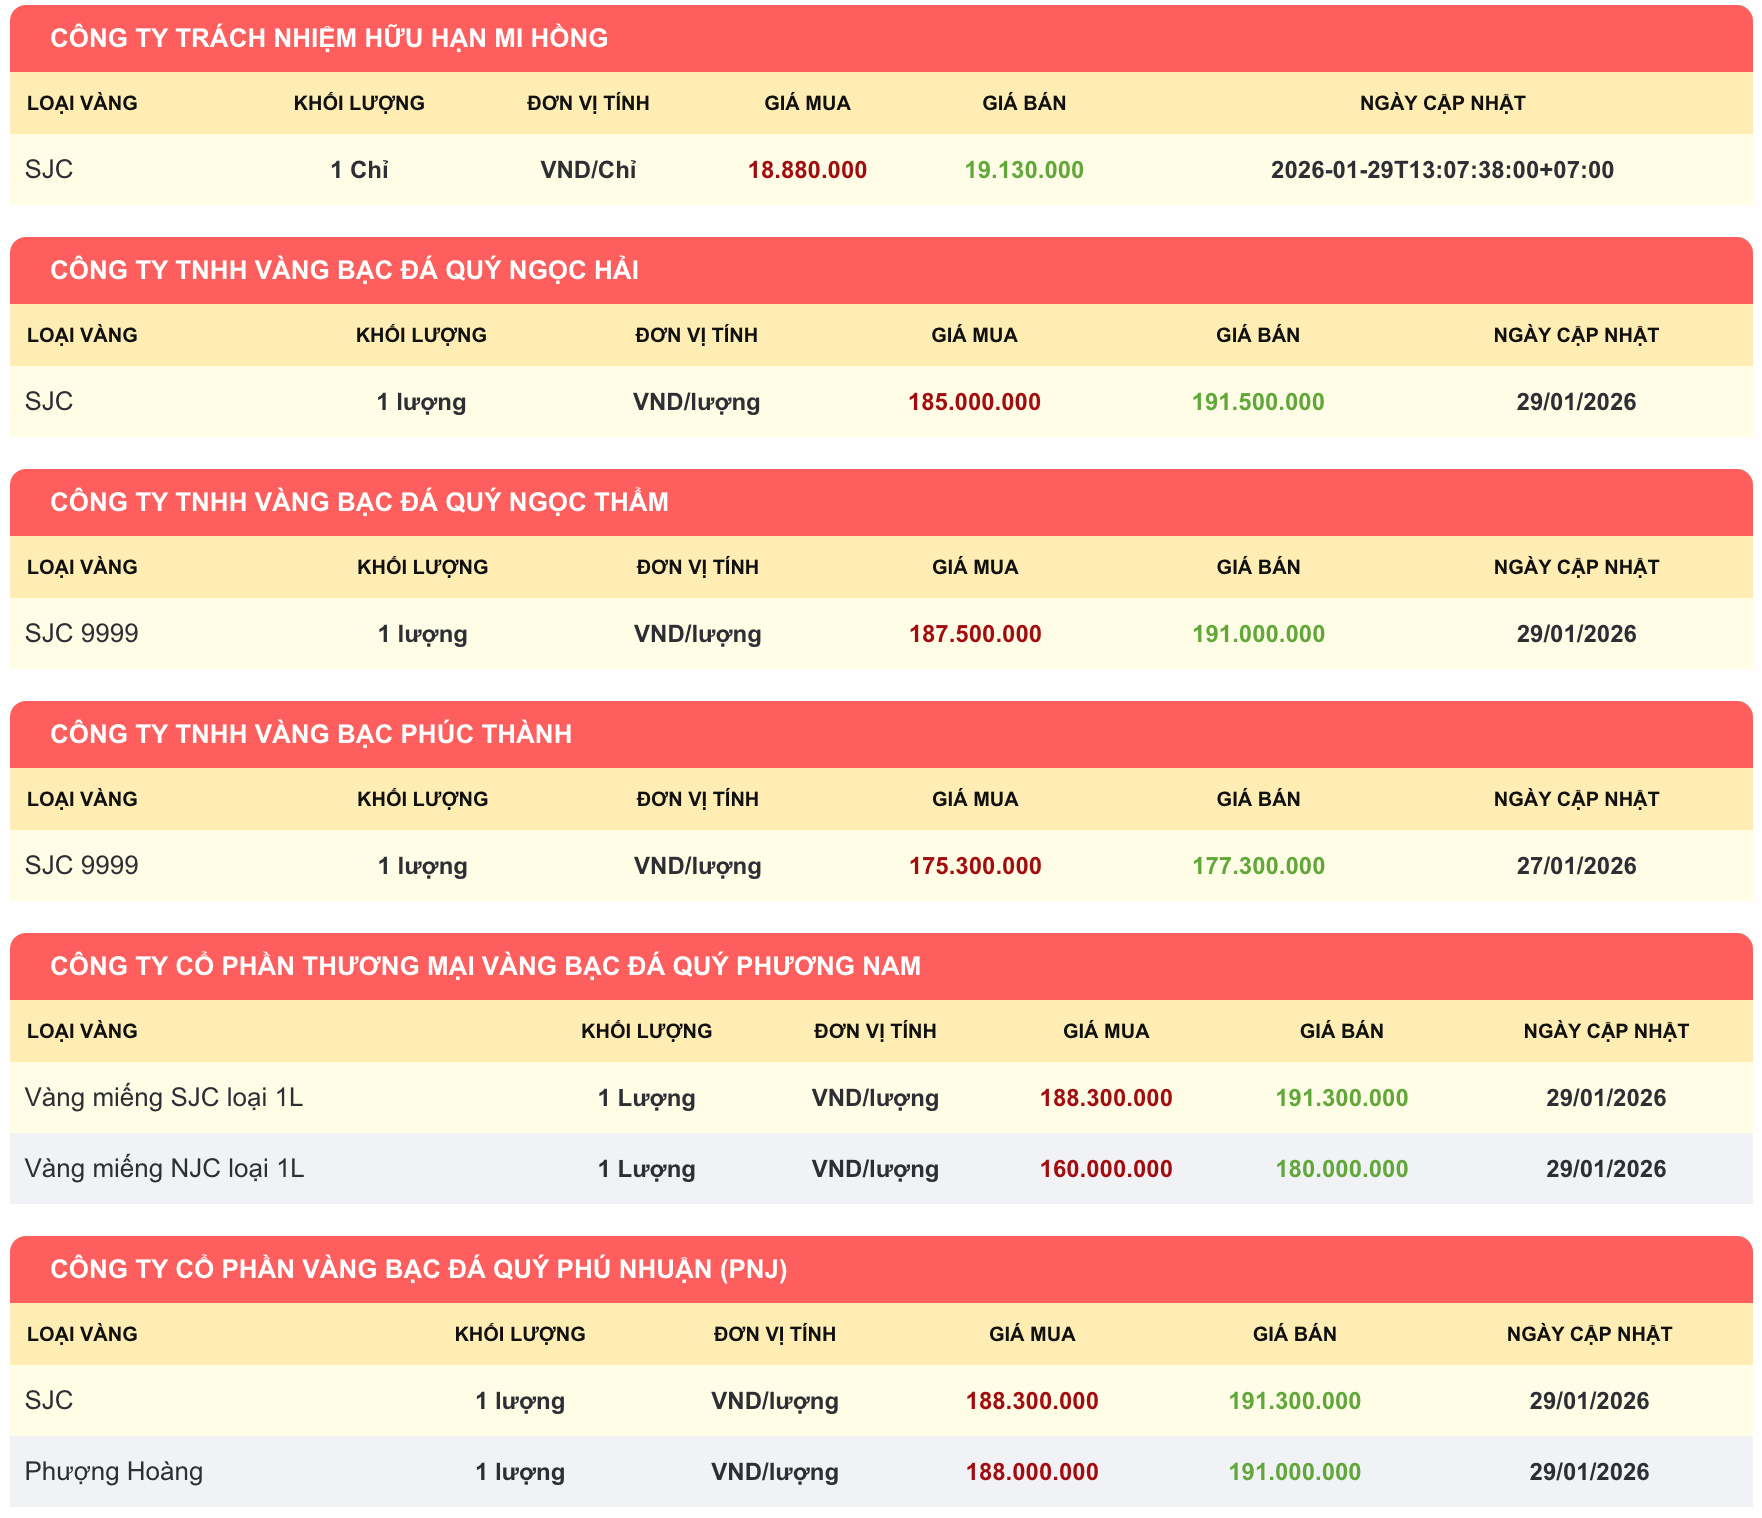Click Phúc Thành's sell price 177.300.000
This screenshot has width=1762, height=1518.
pyautogui.click(x=1257, y=866)
